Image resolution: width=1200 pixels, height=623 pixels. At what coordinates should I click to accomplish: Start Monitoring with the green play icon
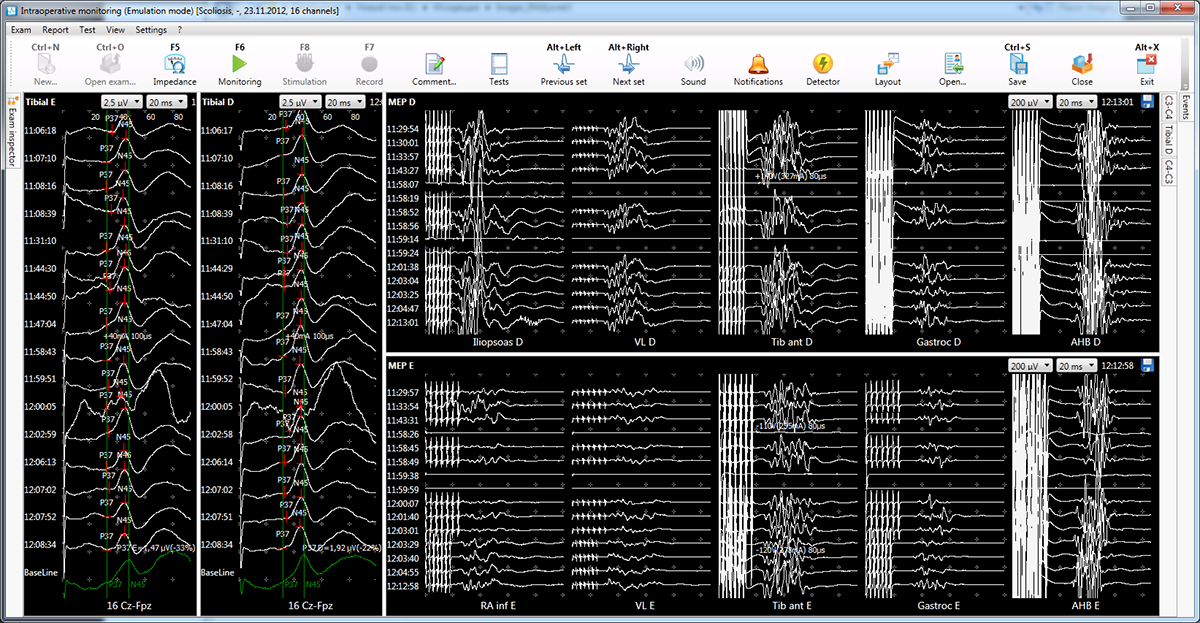click(240, 65)
